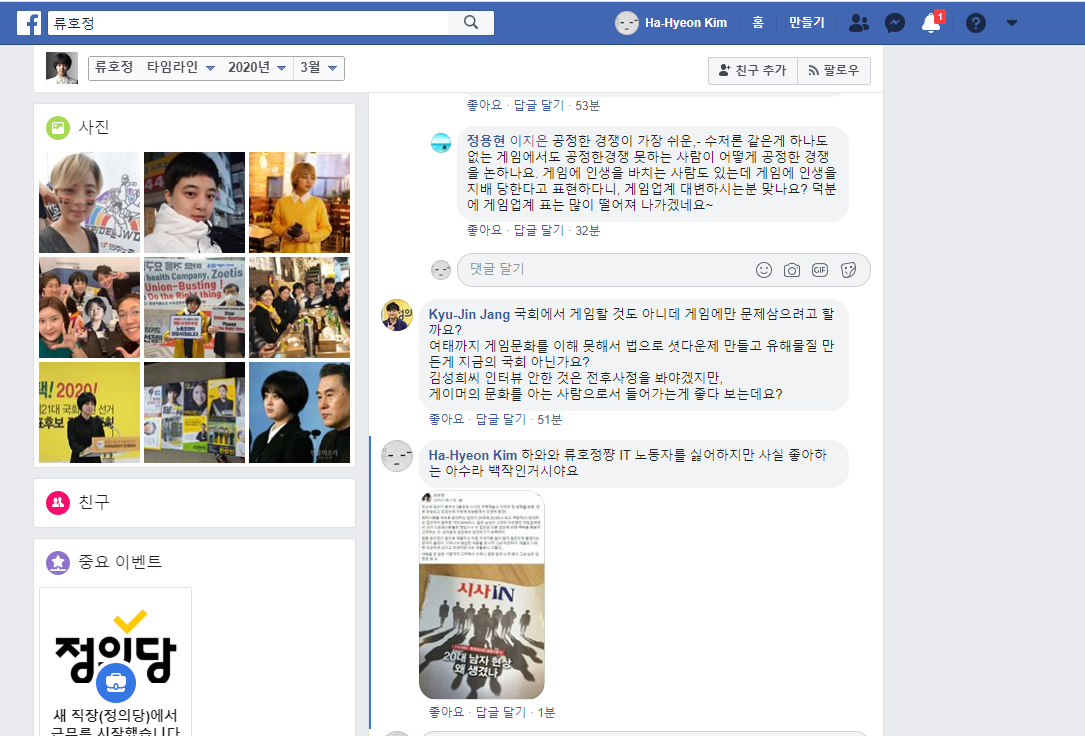The height and width of the screenshot is (736, 1085).
Task: Open sticker picker in reply box
Action: coord(848,270)
